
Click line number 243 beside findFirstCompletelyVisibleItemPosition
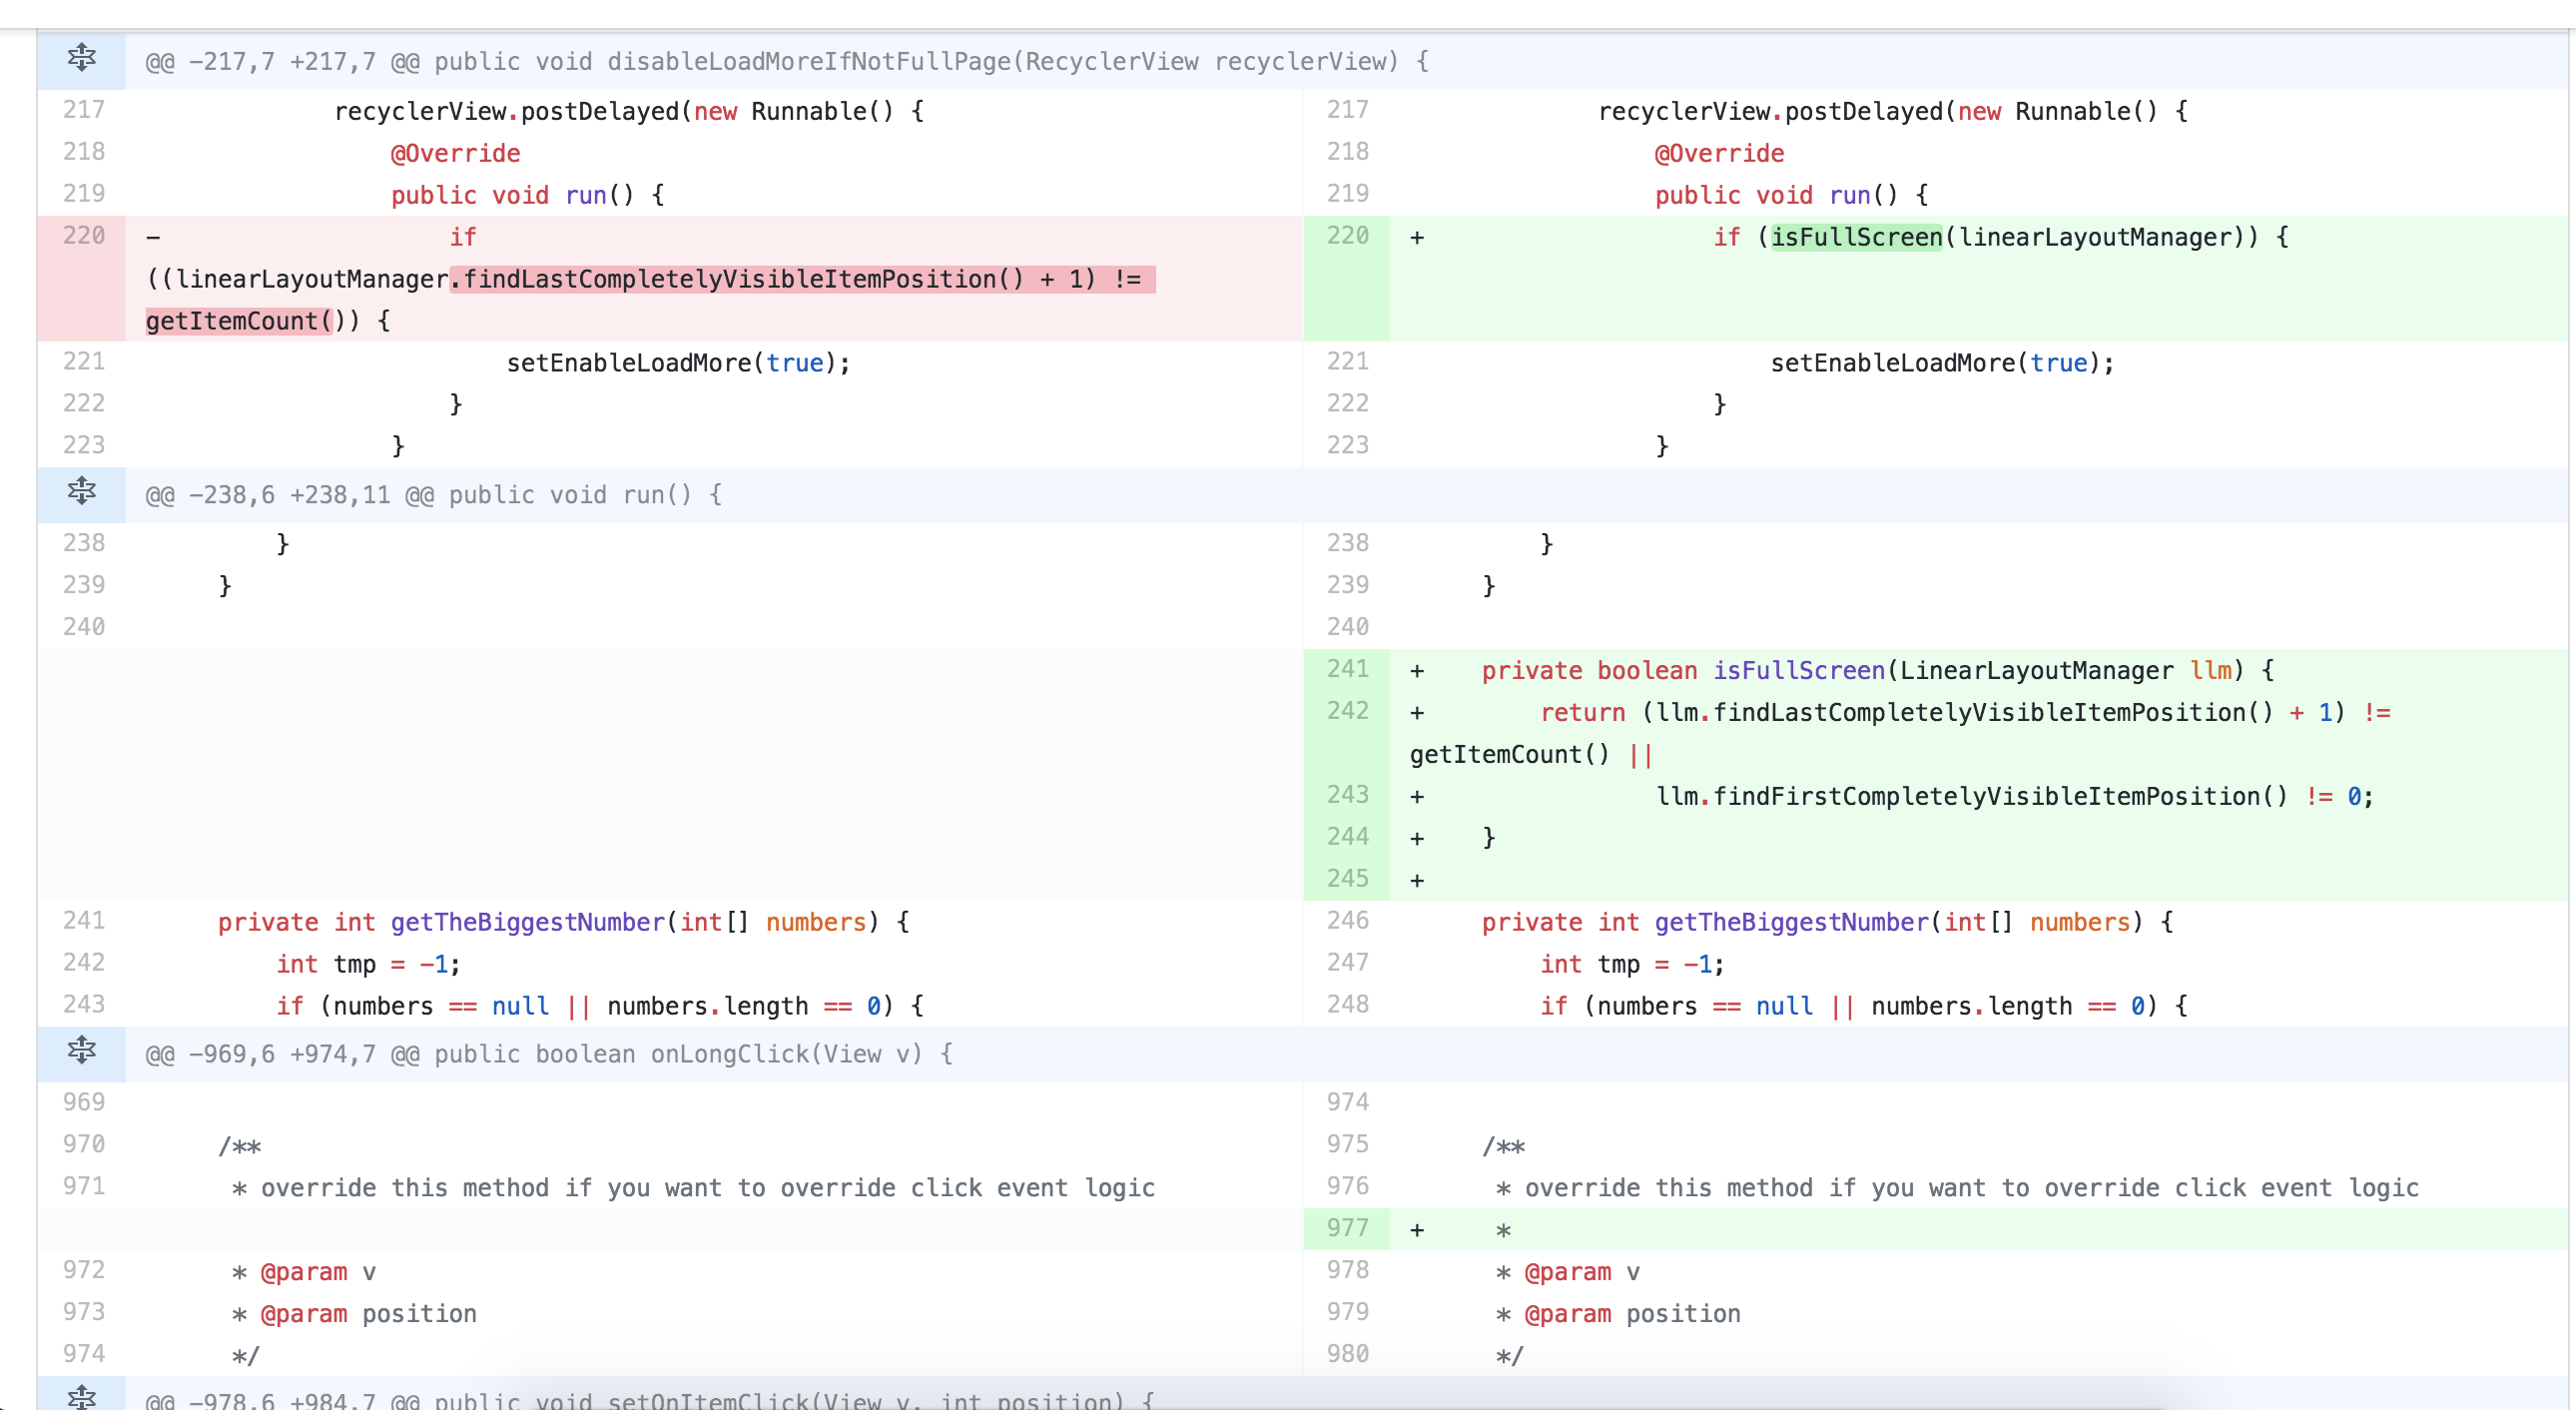coord(1348,795)
